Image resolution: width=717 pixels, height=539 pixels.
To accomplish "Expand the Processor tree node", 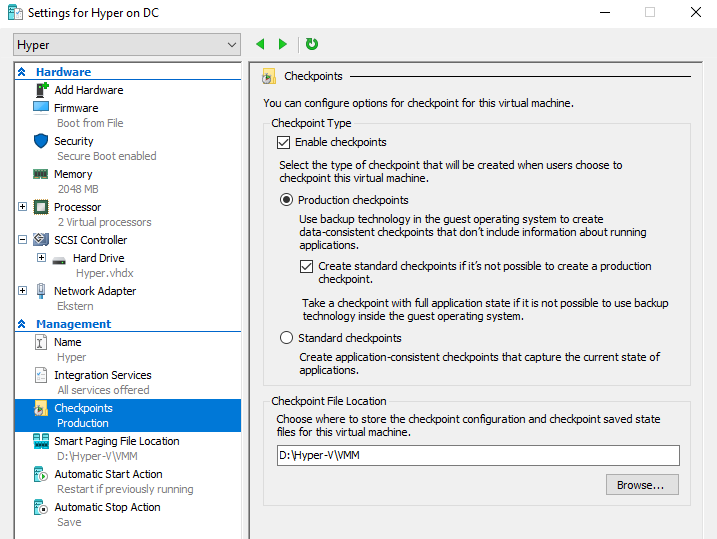I will click(x=23, y=207).
